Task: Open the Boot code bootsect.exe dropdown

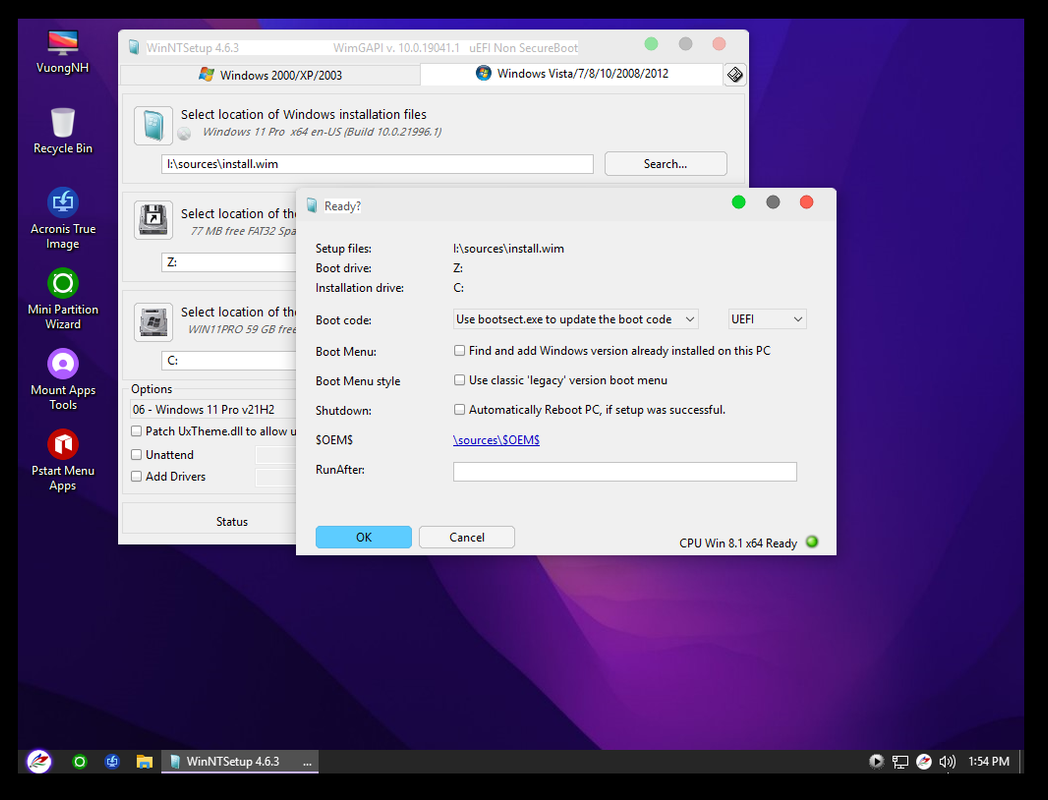Action: tap(575, 319)
